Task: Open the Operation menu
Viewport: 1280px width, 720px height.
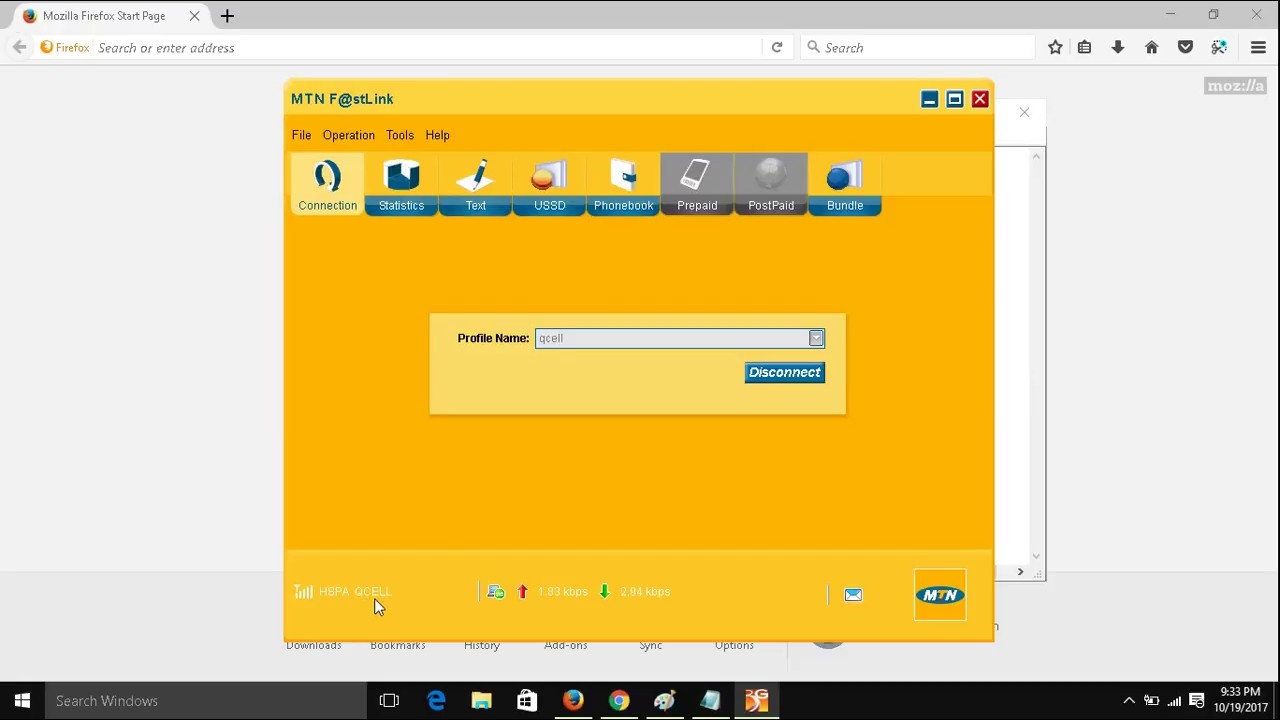Action: [348, 135]
